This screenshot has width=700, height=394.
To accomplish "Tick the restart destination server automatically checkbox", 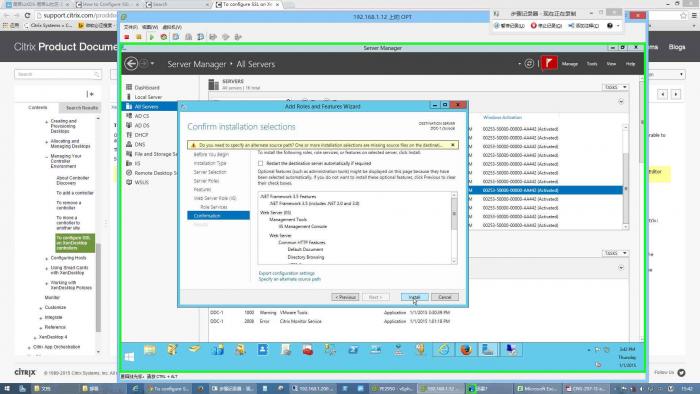I will [260, 163].
